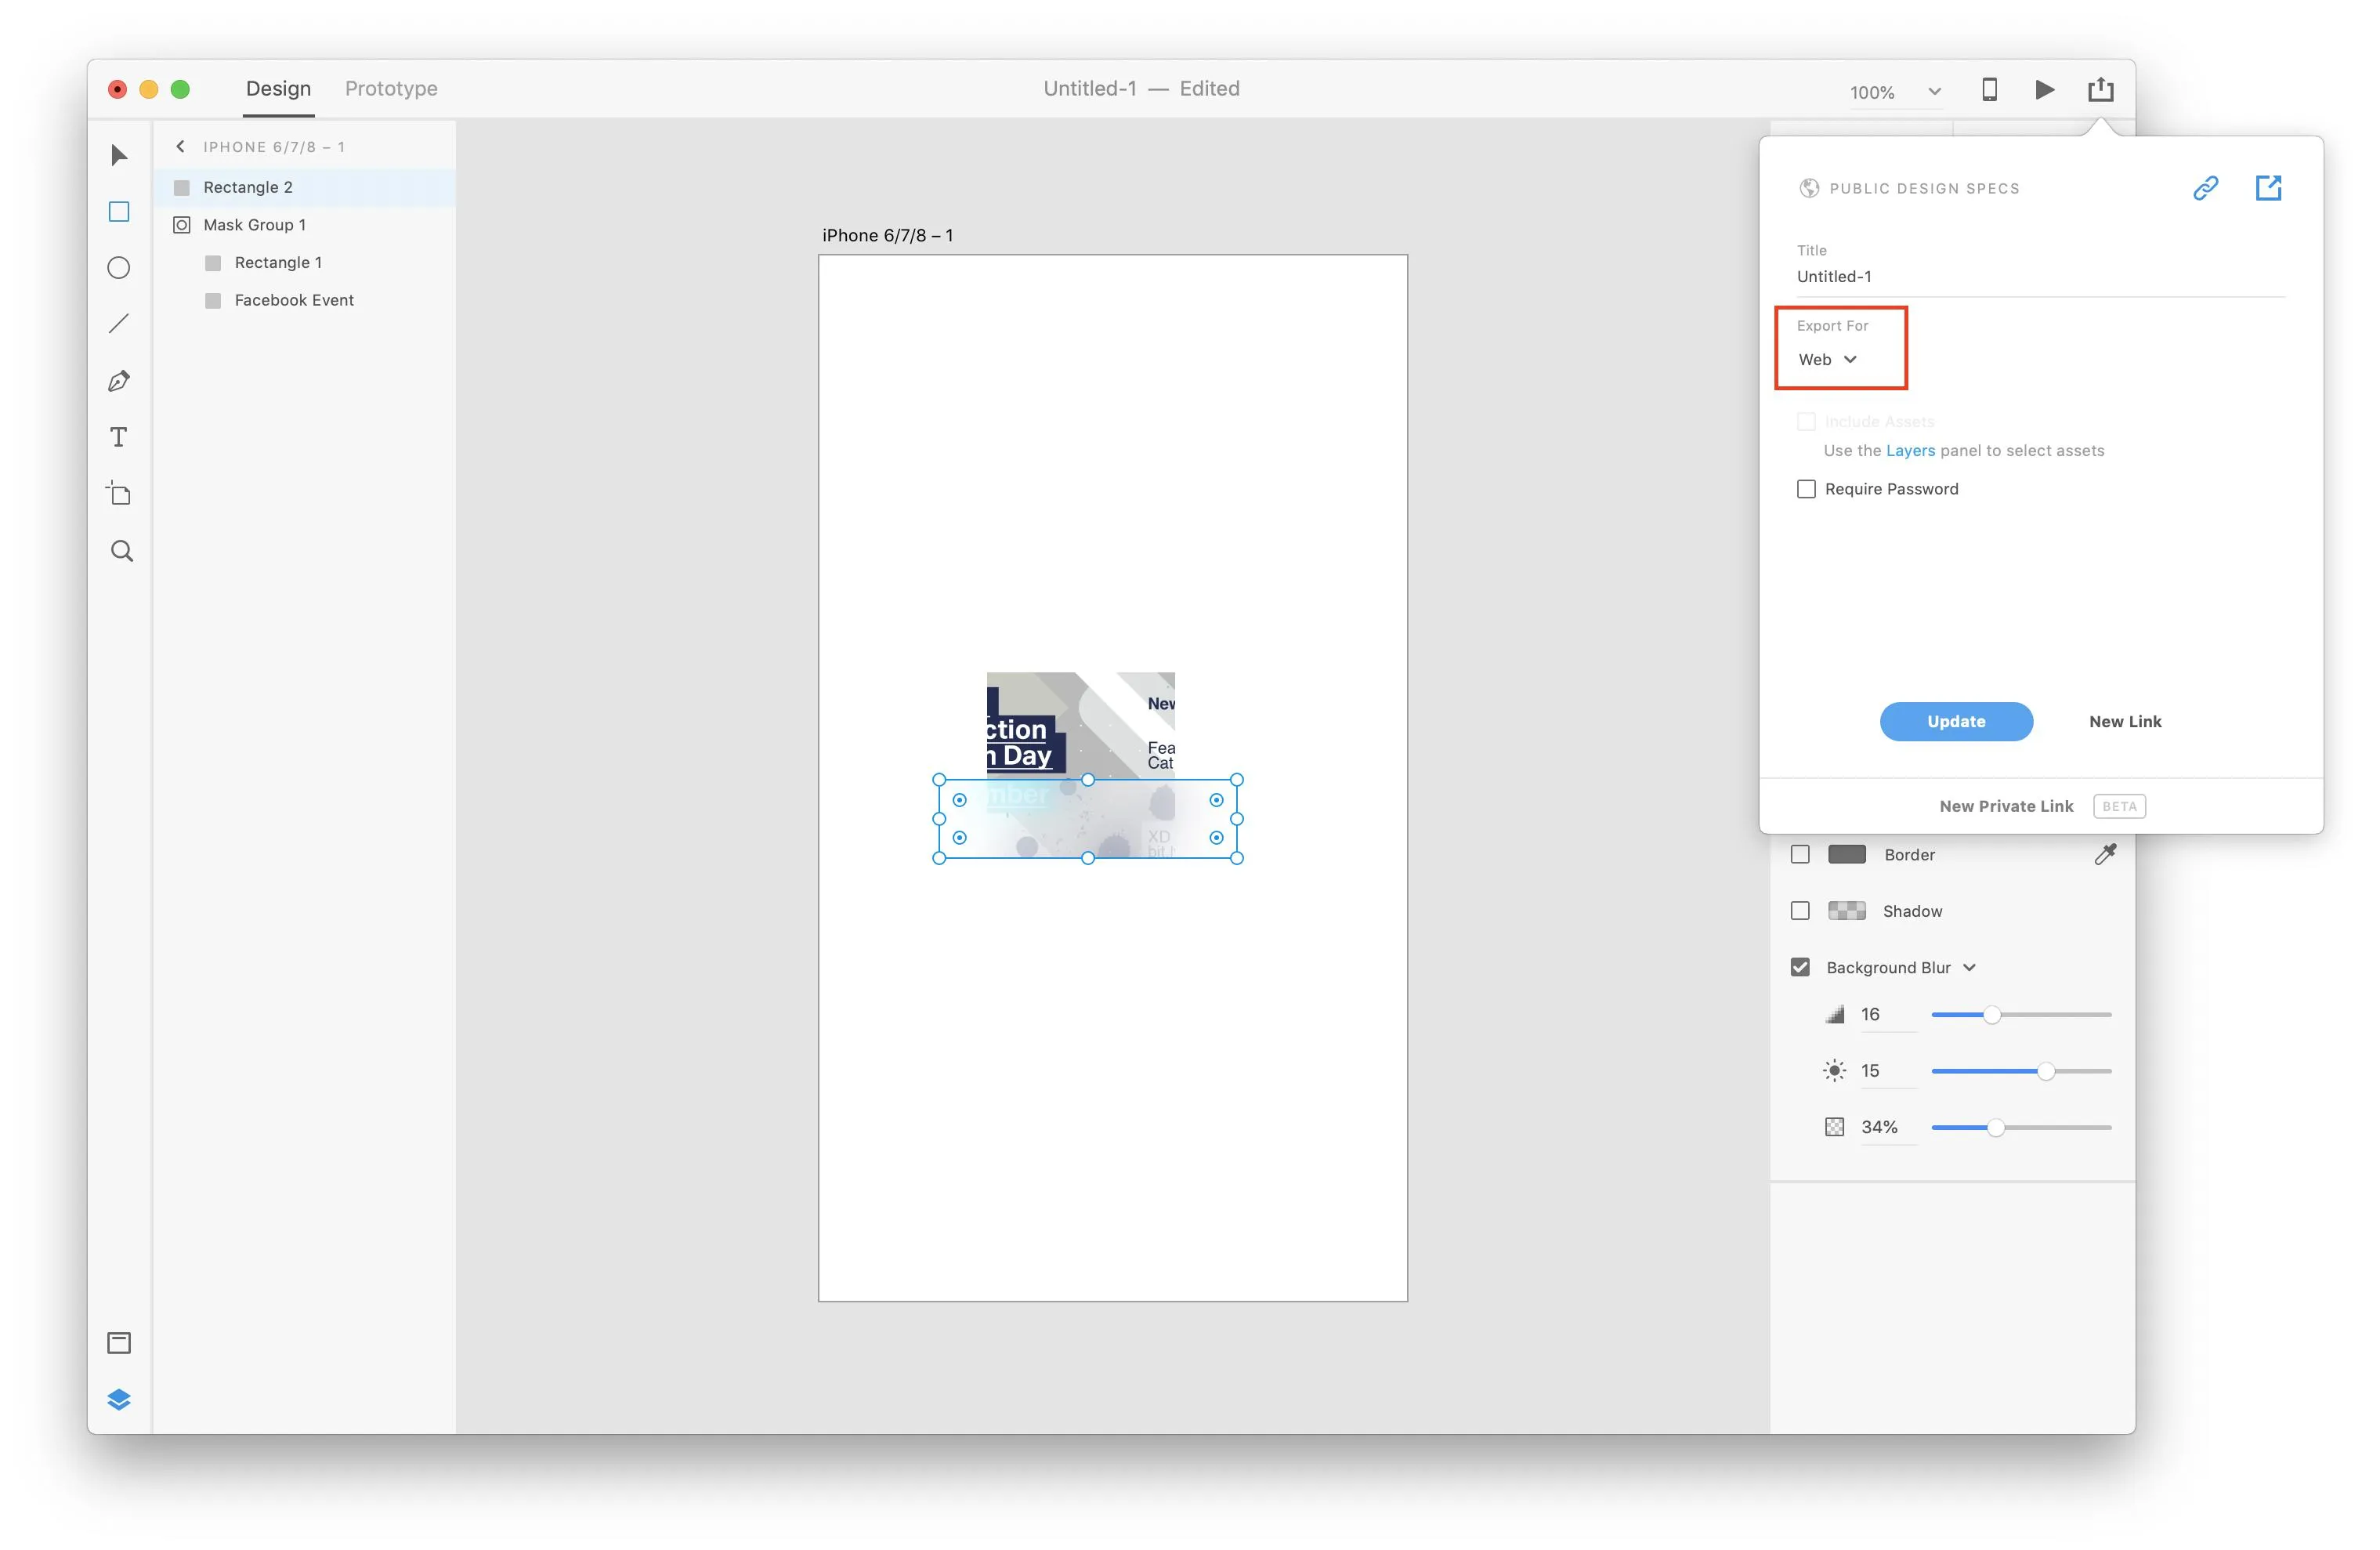Enable the Require Password checkbox
The width and height of the screenshot is (2380, 1550).
[1806, 489]
